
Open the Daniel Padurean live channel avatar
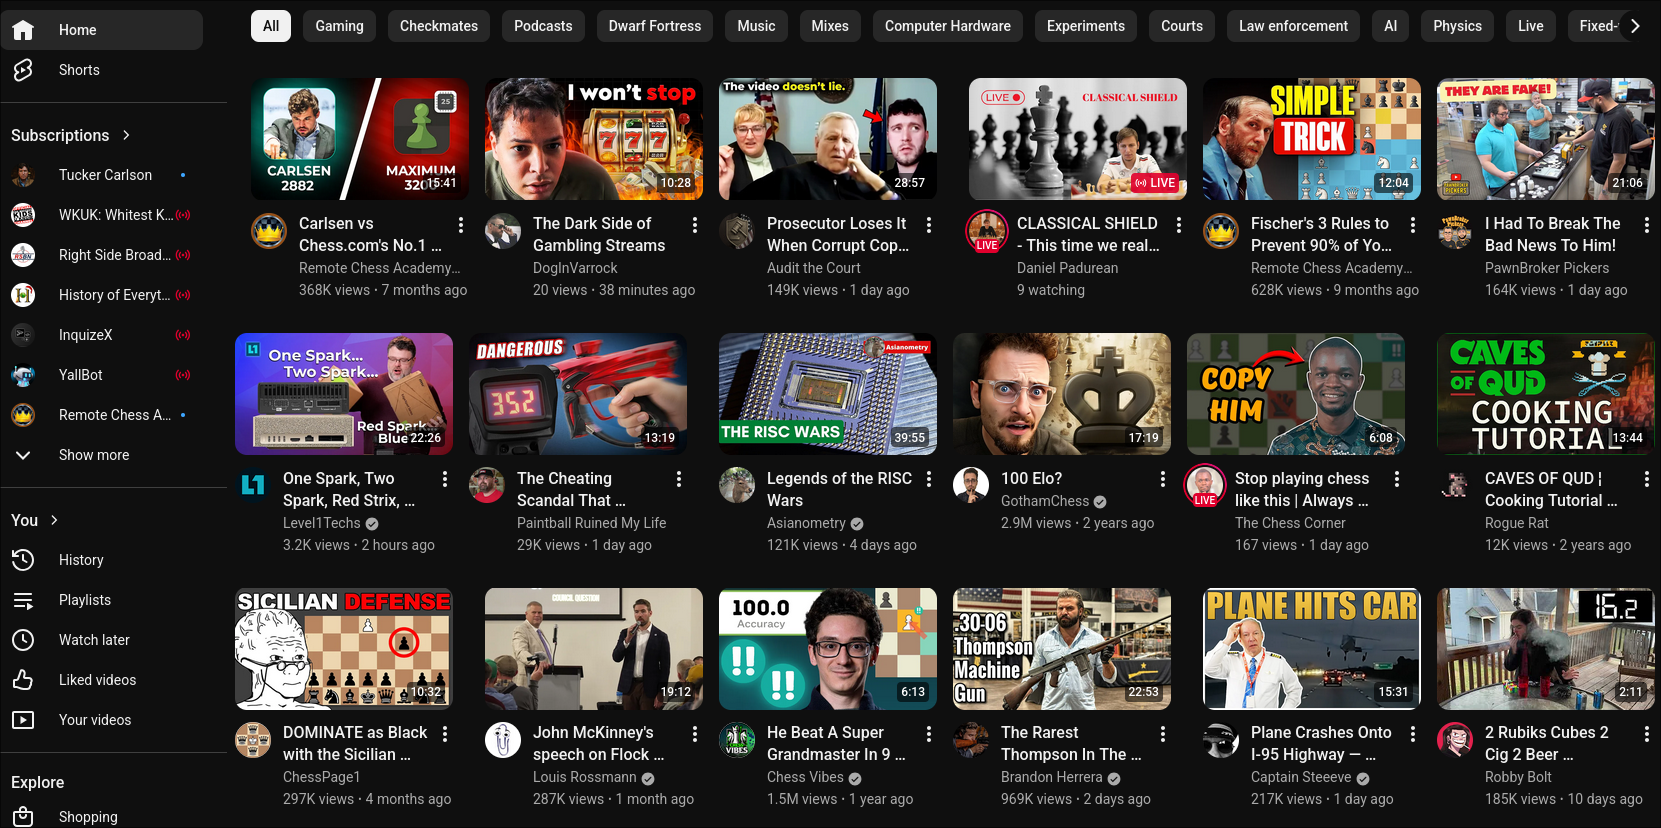[x=987, y=231]
